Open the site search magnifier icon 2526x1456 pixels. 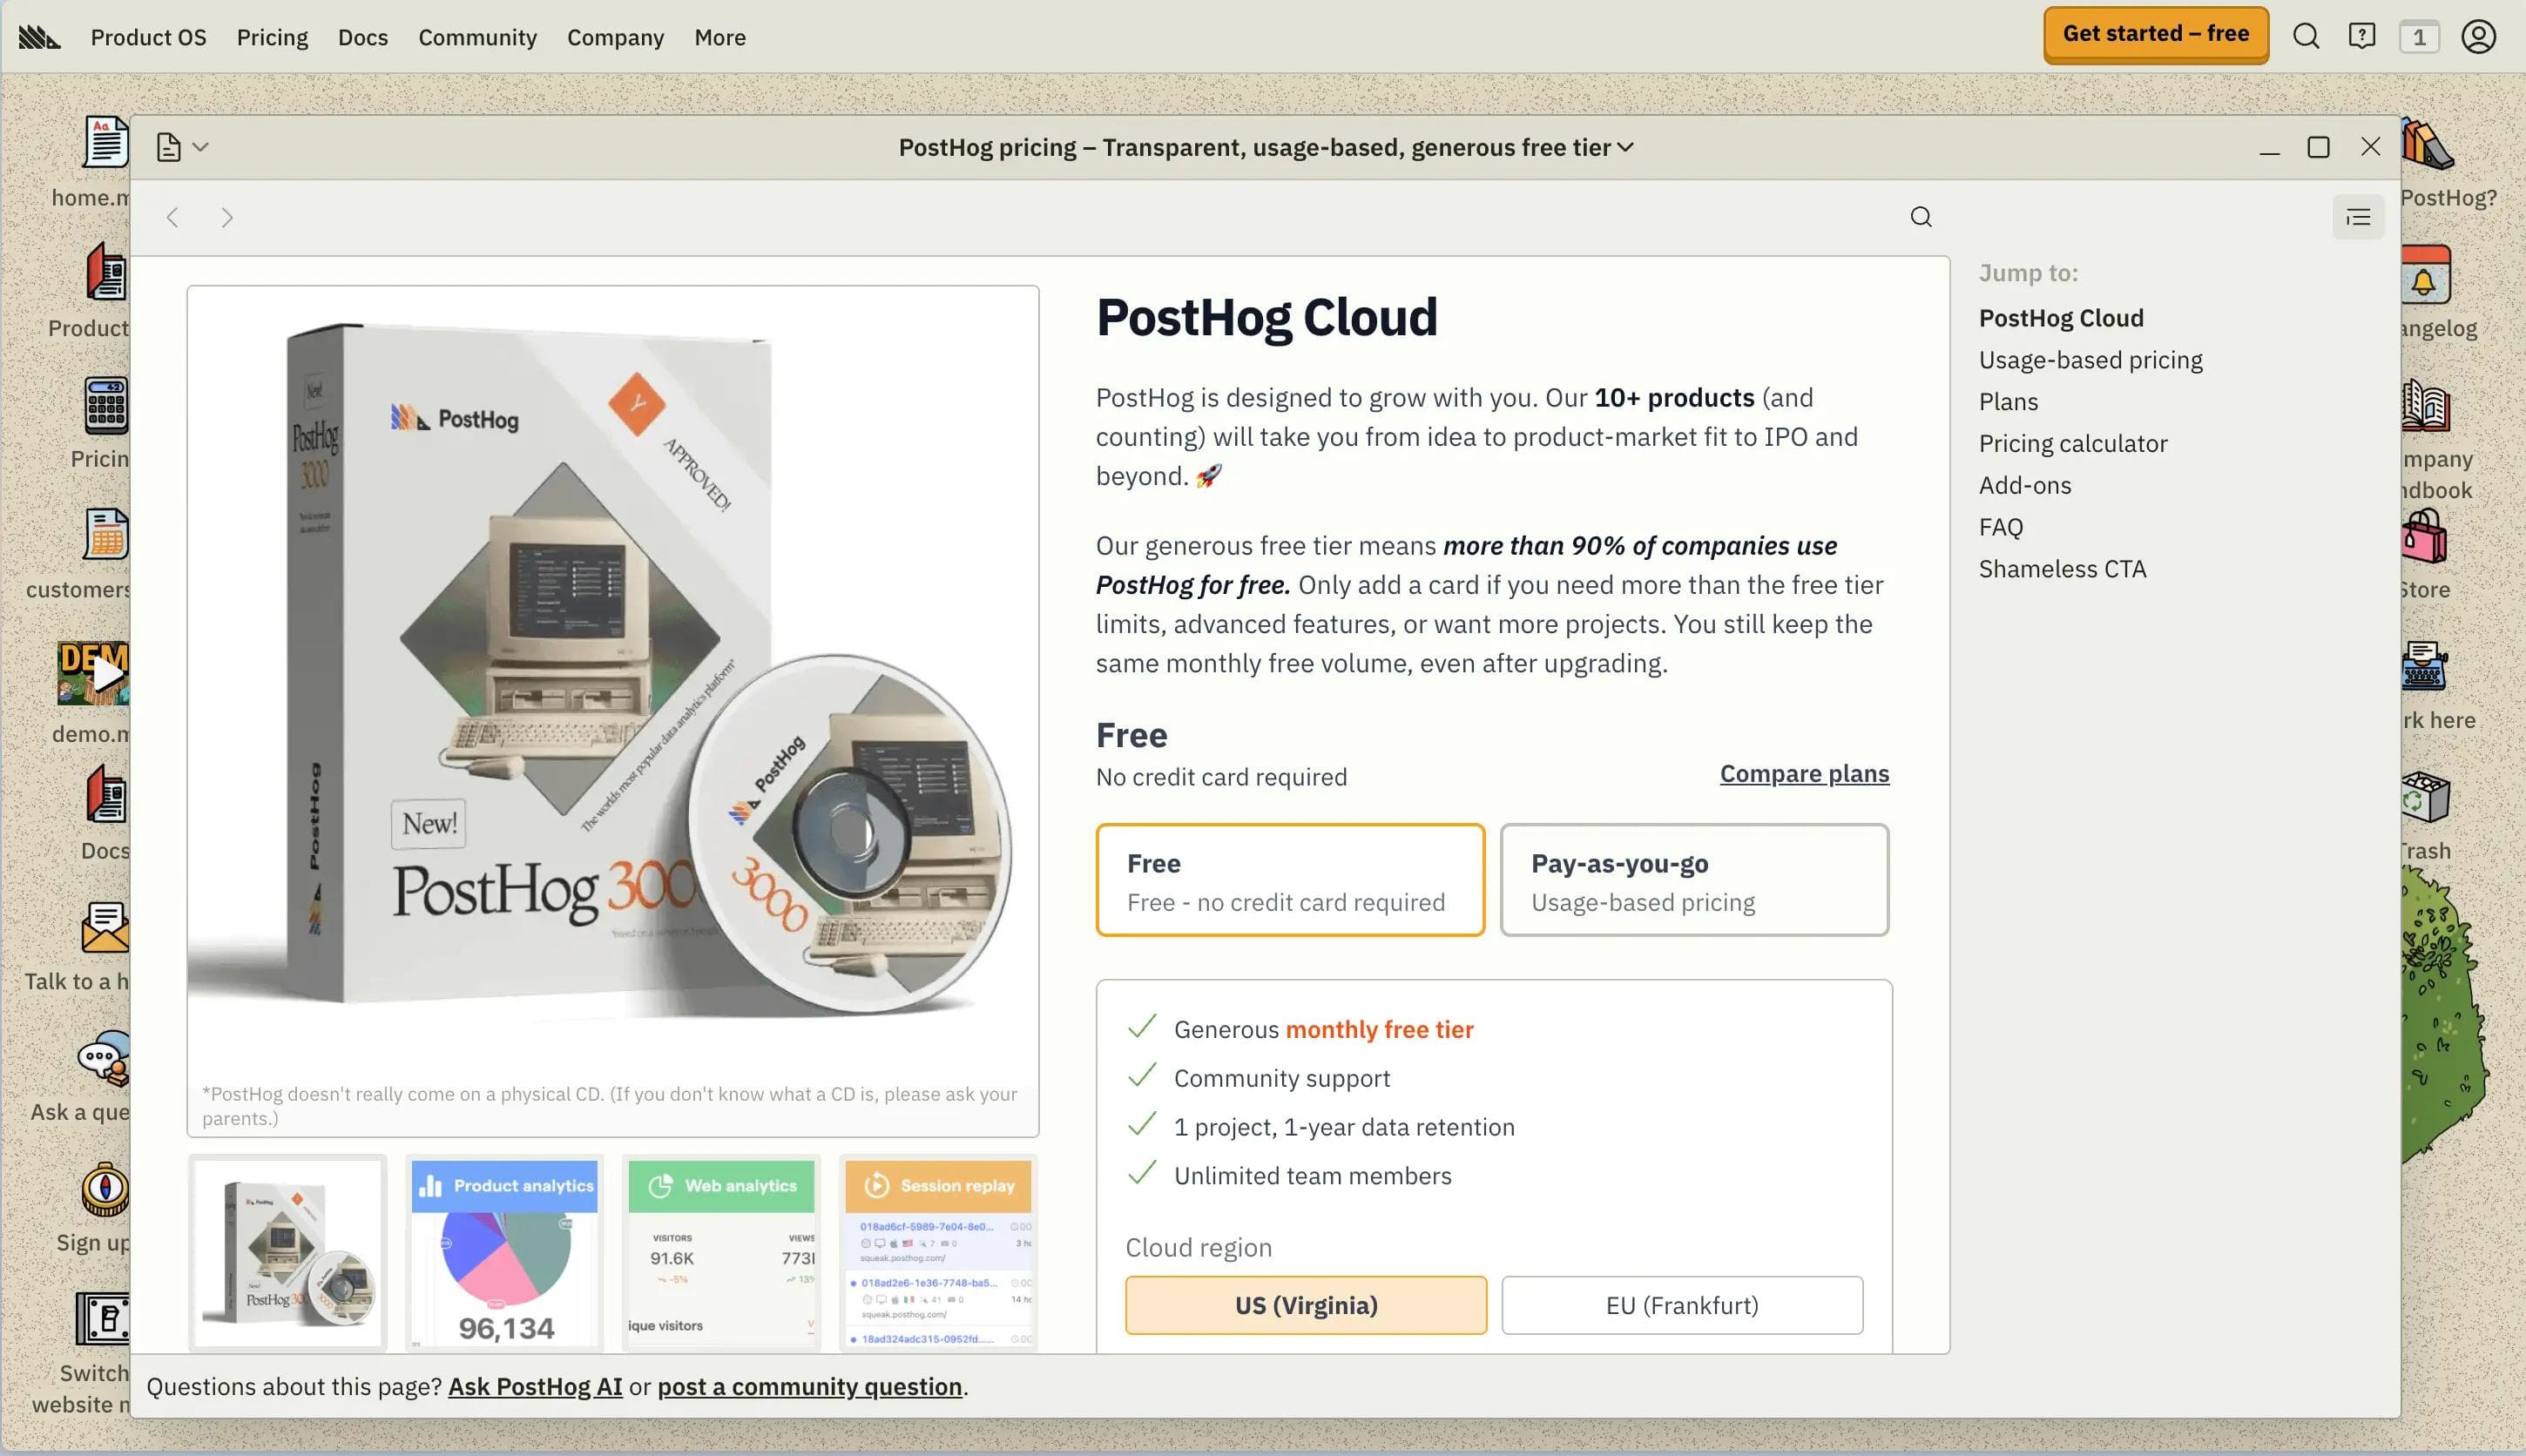2306,37
